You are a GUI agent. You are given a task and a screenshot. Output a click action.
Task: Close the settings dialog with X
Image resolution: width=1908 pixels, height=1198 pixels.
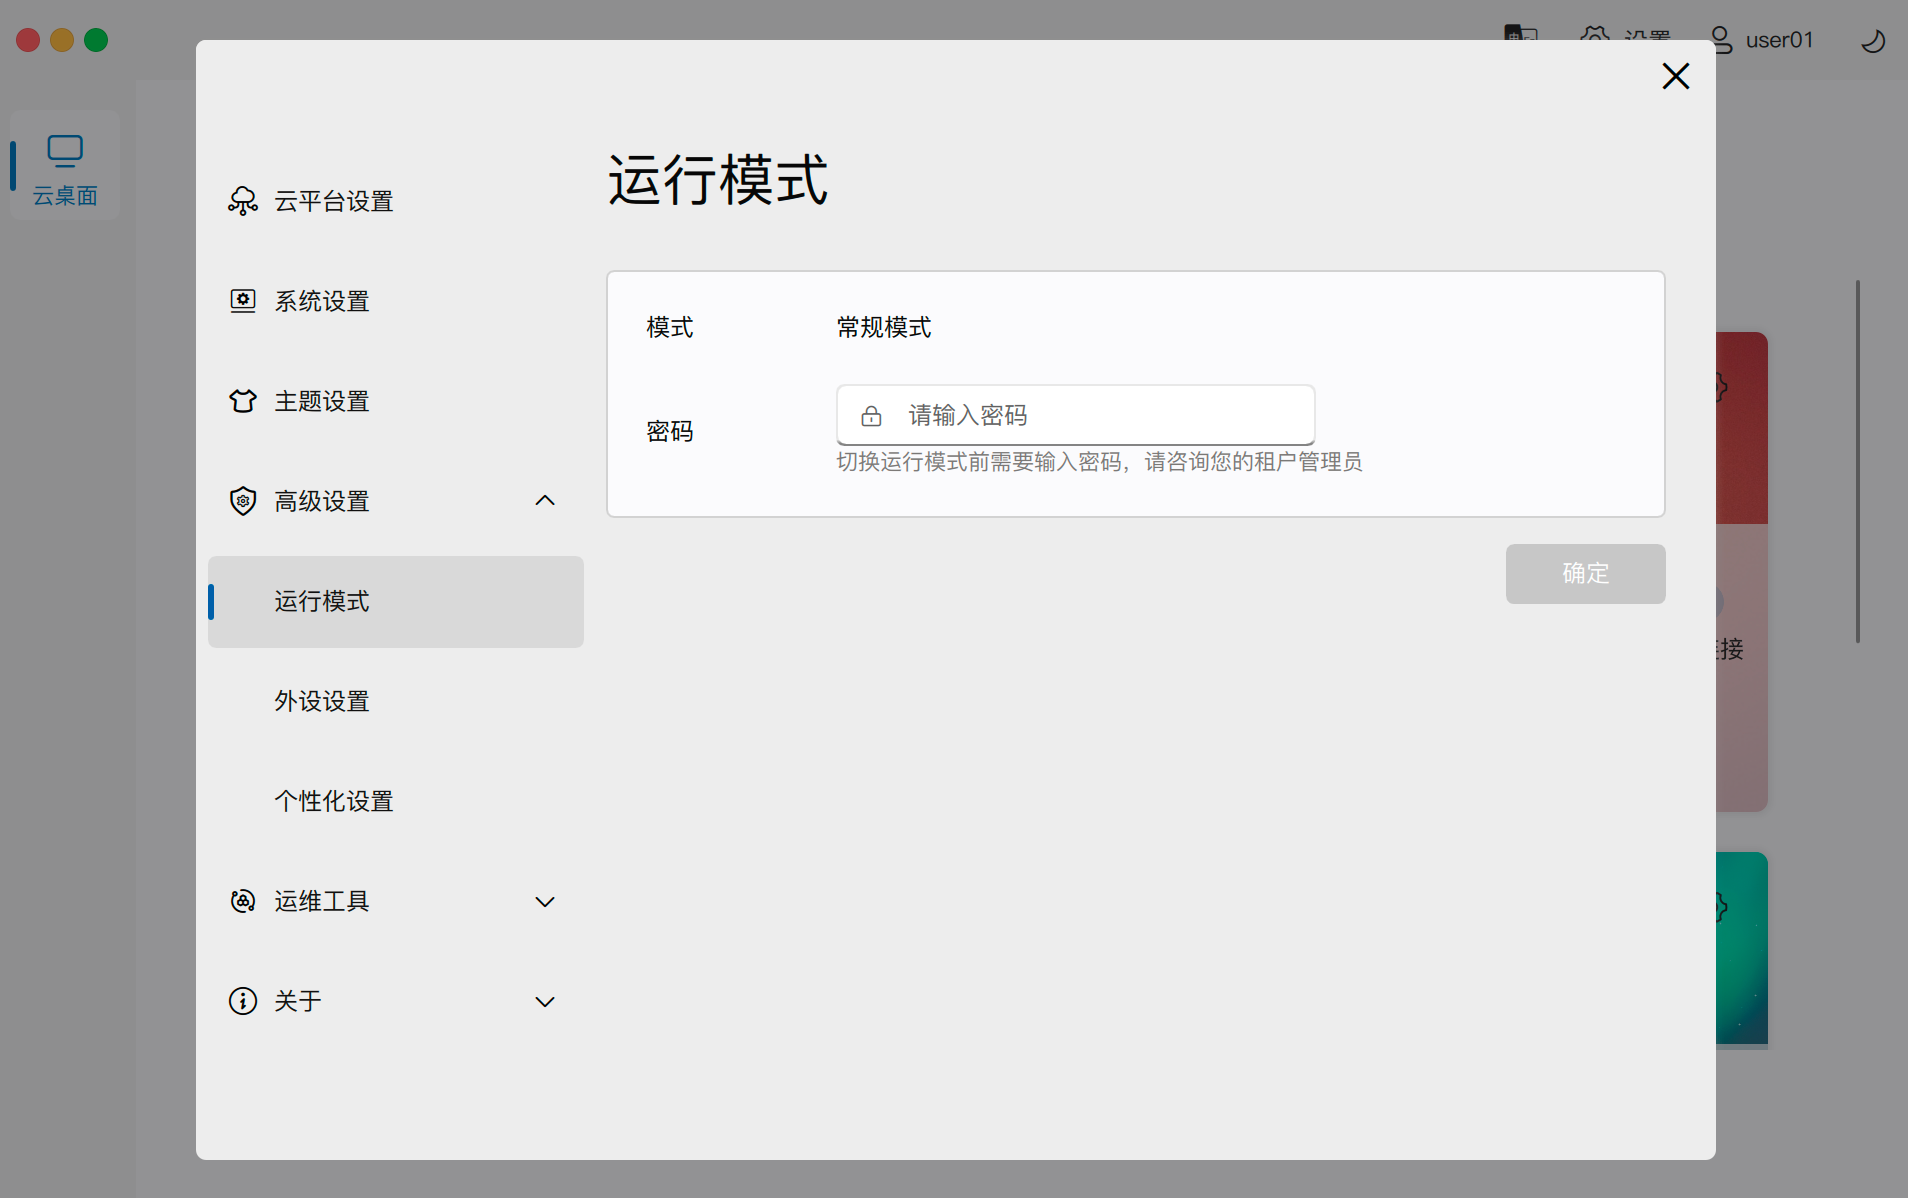tap(1675, 76)
